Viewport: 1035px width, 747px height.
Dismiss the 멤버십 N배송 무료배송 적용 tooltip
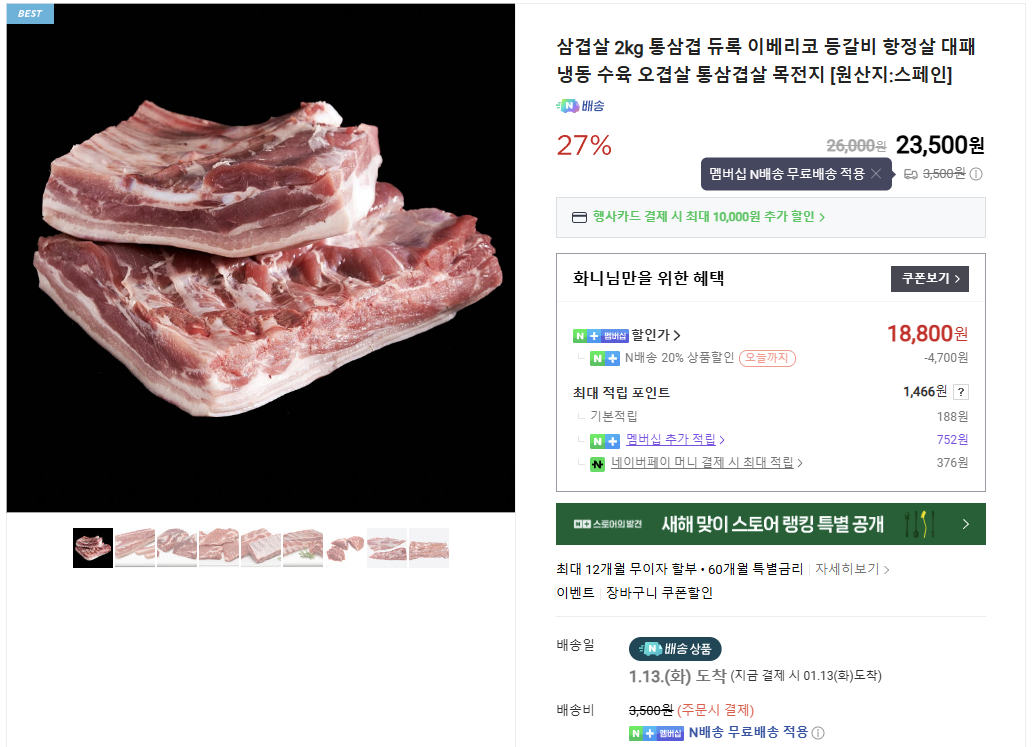click(x=875, y=173)
